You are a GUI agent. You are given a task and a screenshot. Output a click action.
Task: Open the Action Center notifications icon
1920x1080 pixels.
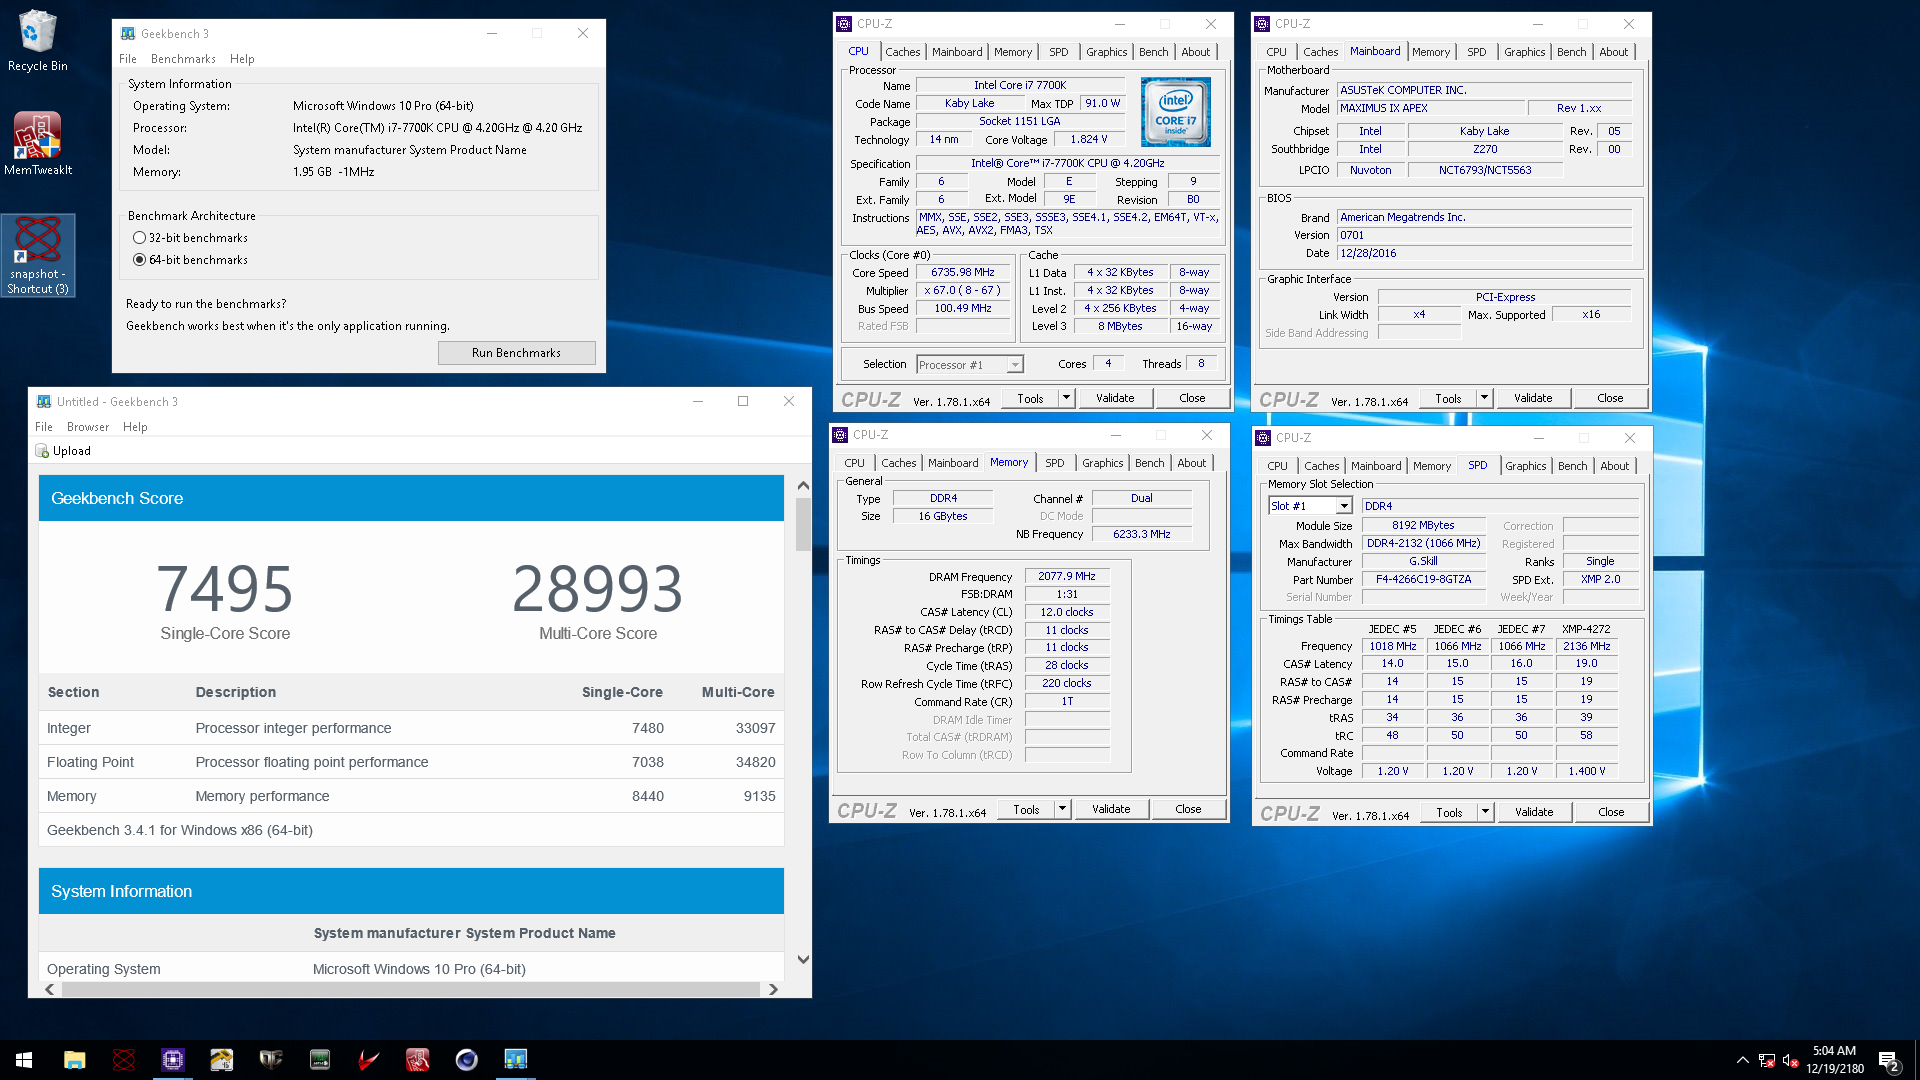[x=1889, y=1060]
